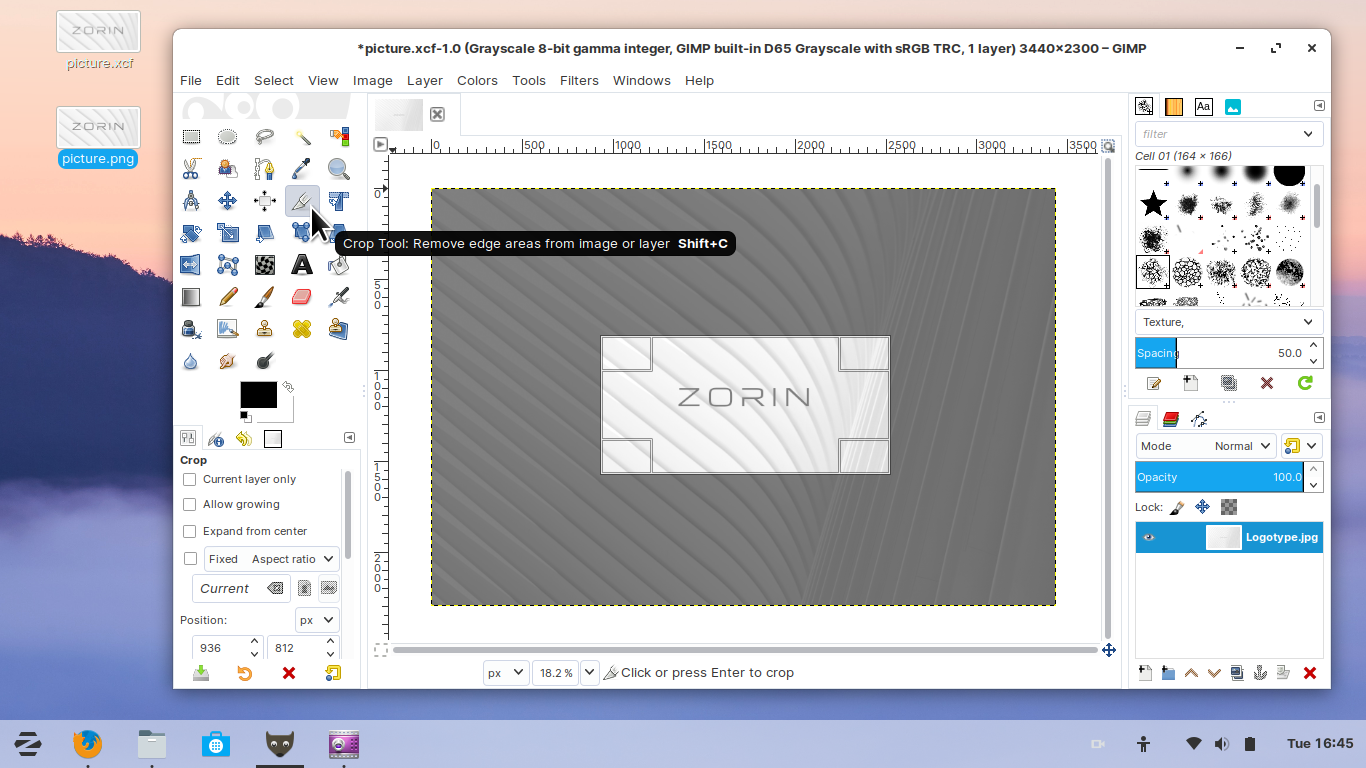This screenshot has width=1366, height=768.
Task: Enable Expand from center checkbox
Action: click(189, 531)
